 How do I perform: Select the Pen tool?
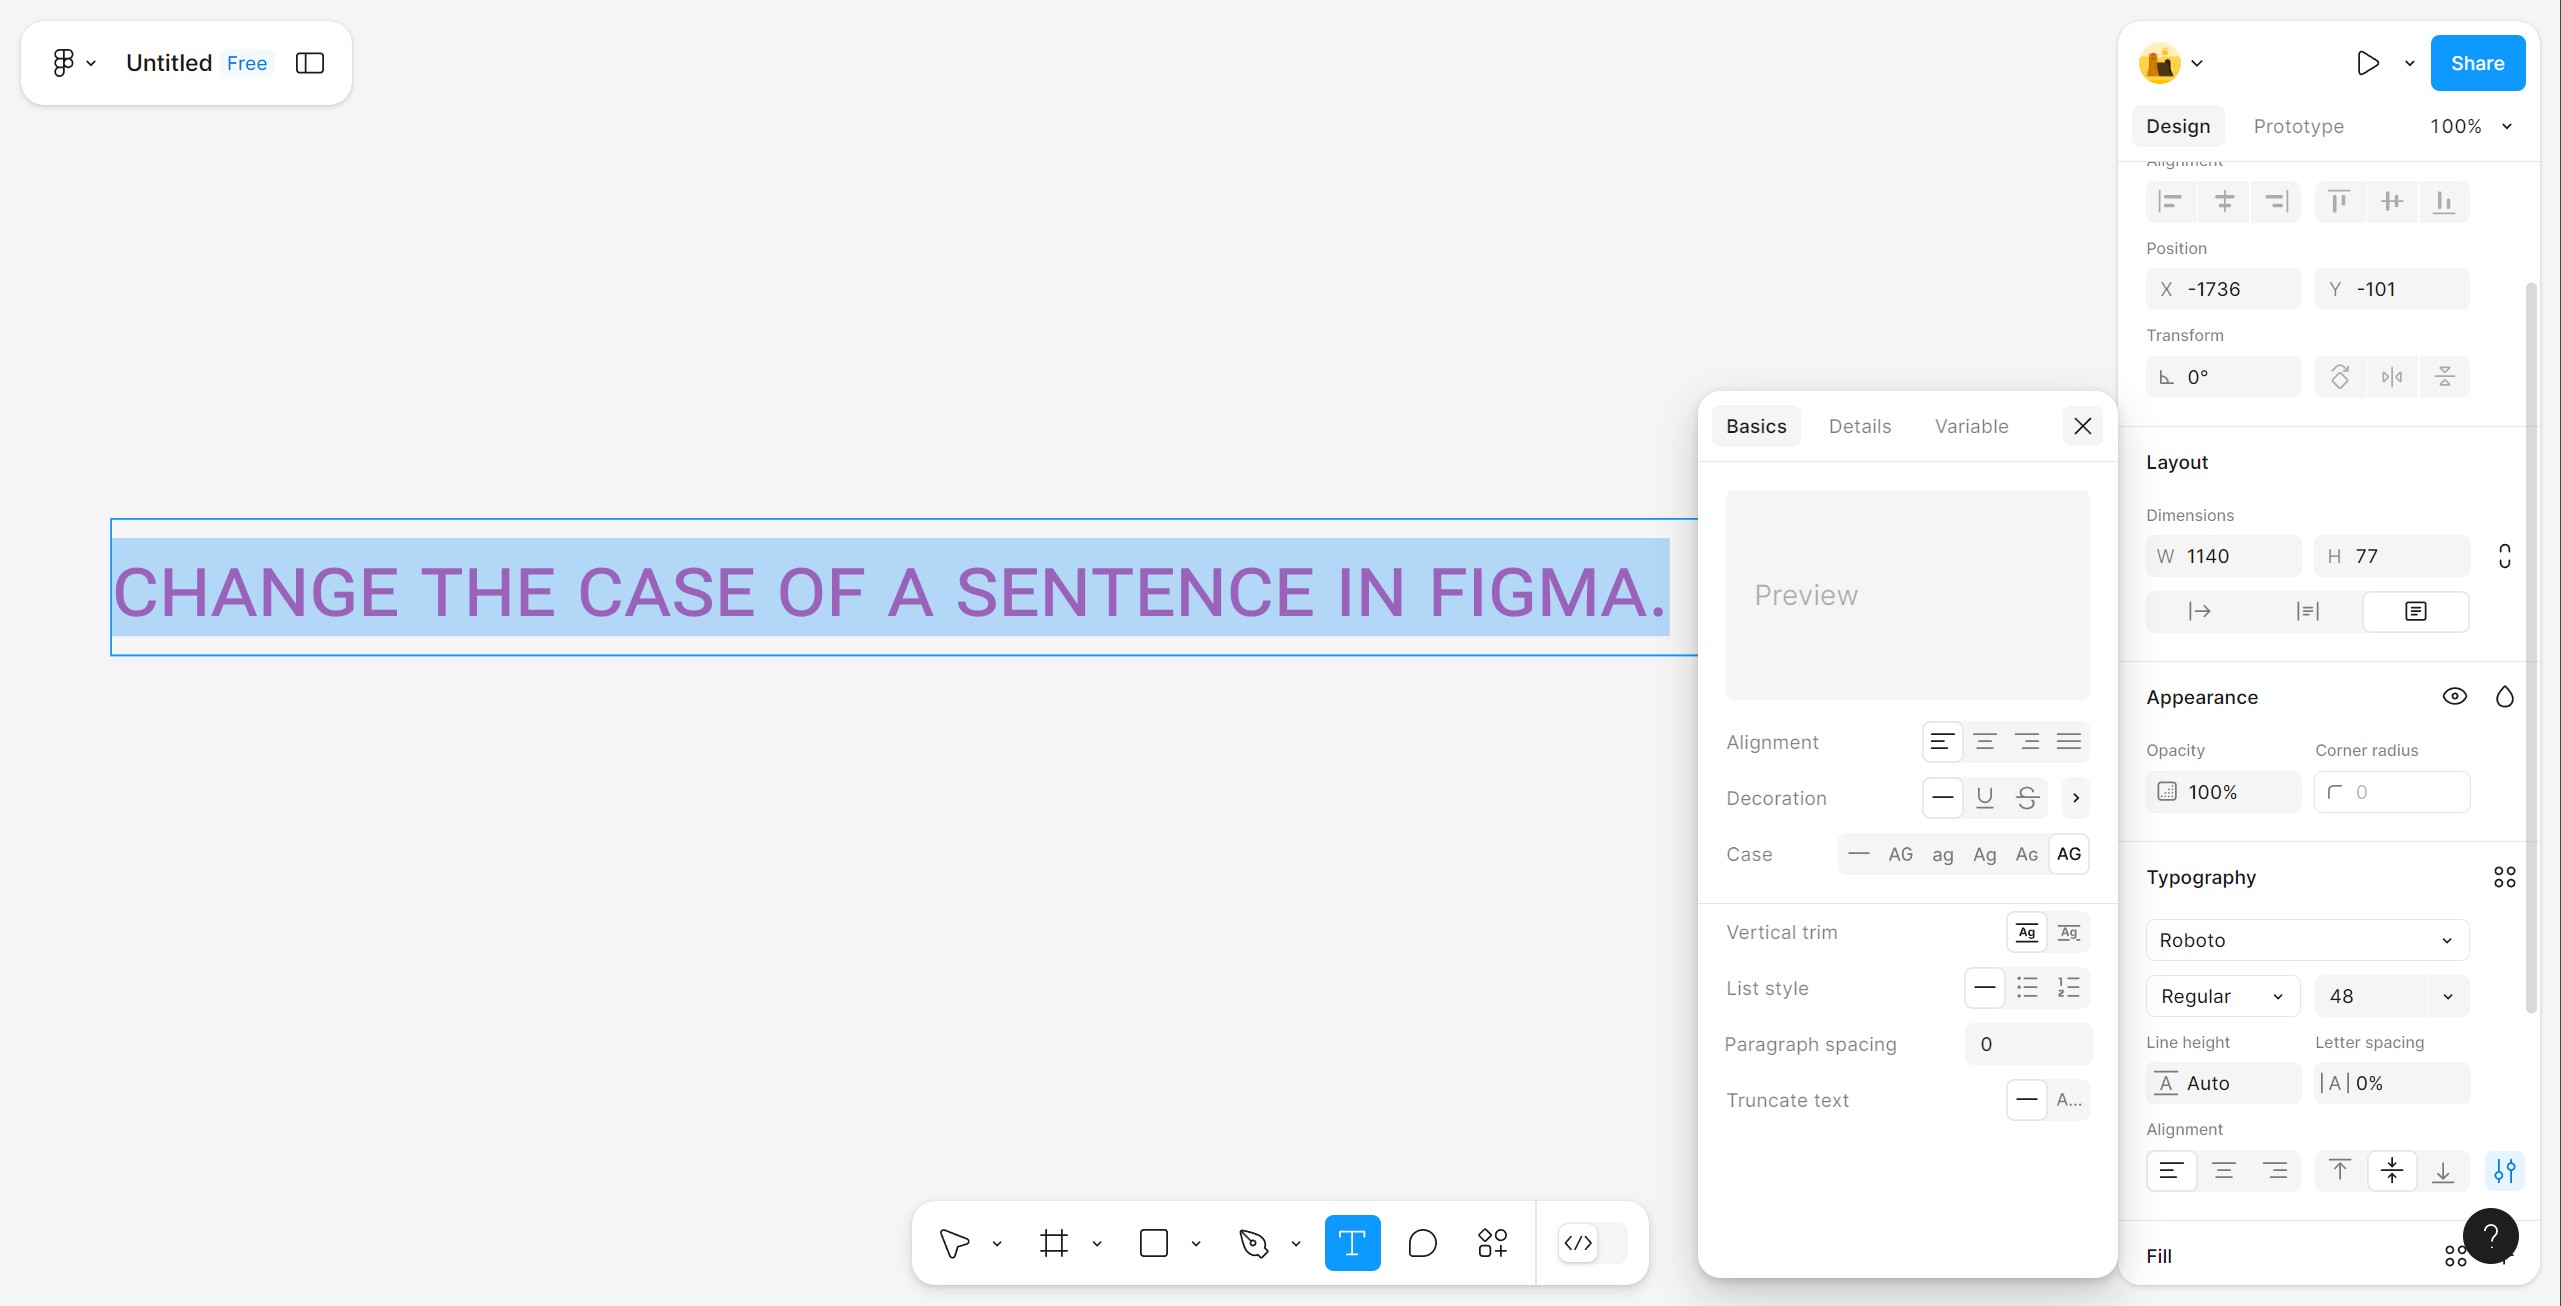tap(1253, 1243)
